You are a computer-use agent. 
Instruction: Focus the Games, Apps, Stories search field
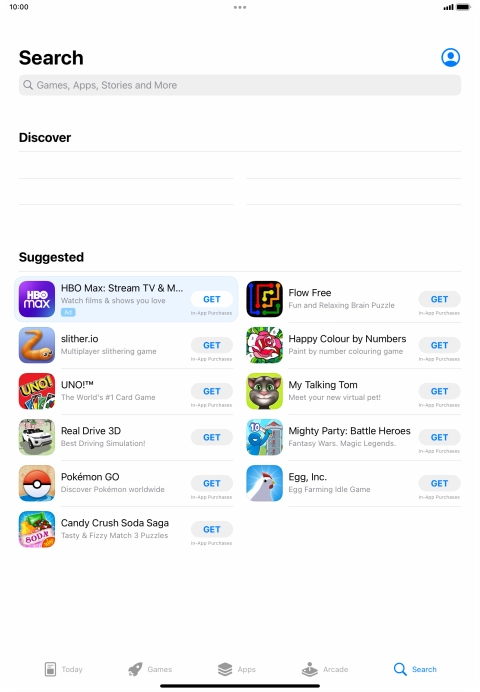click(240, 85)
